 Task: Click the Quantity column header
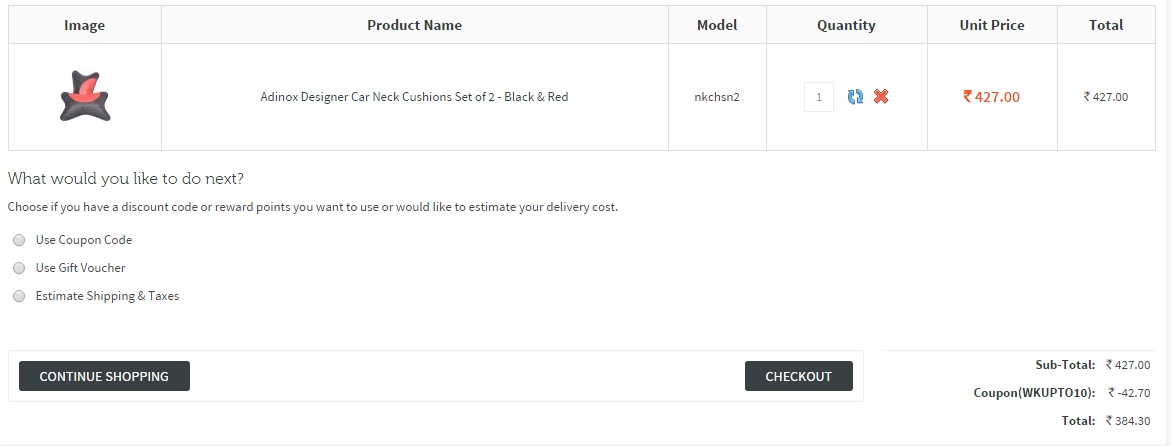point(846,25)
